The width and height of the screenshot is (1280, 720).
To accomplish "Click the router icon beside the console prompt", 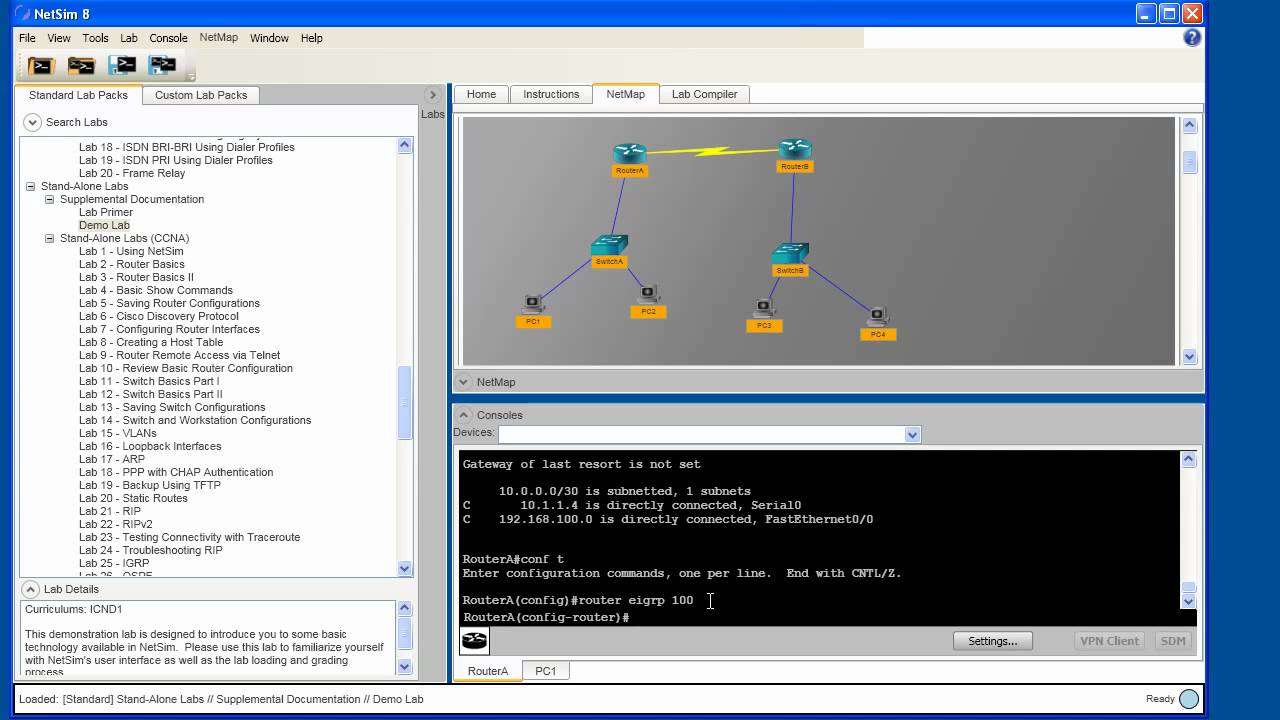I will 475,641.
